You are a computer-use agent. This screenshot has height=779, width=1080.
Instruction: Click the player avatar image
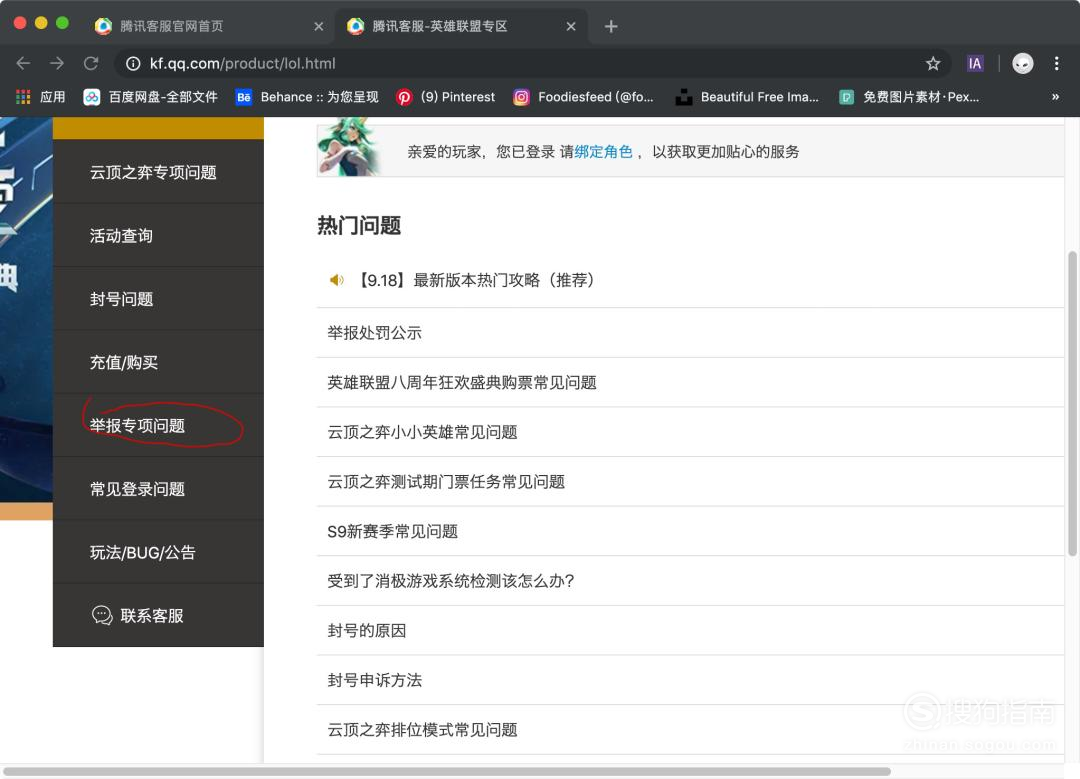click(x=349, y=147)
